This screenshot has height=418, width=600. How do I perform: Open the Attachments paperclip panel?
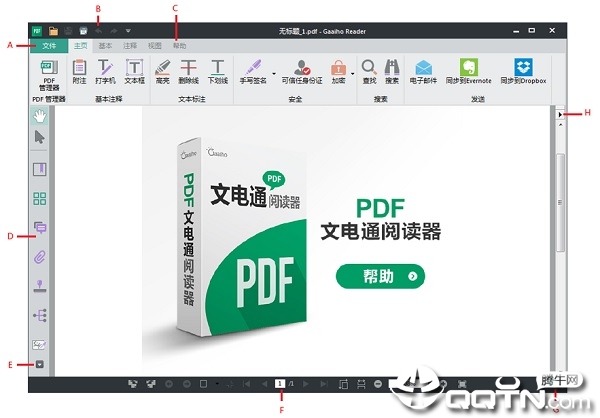[40, 257]
